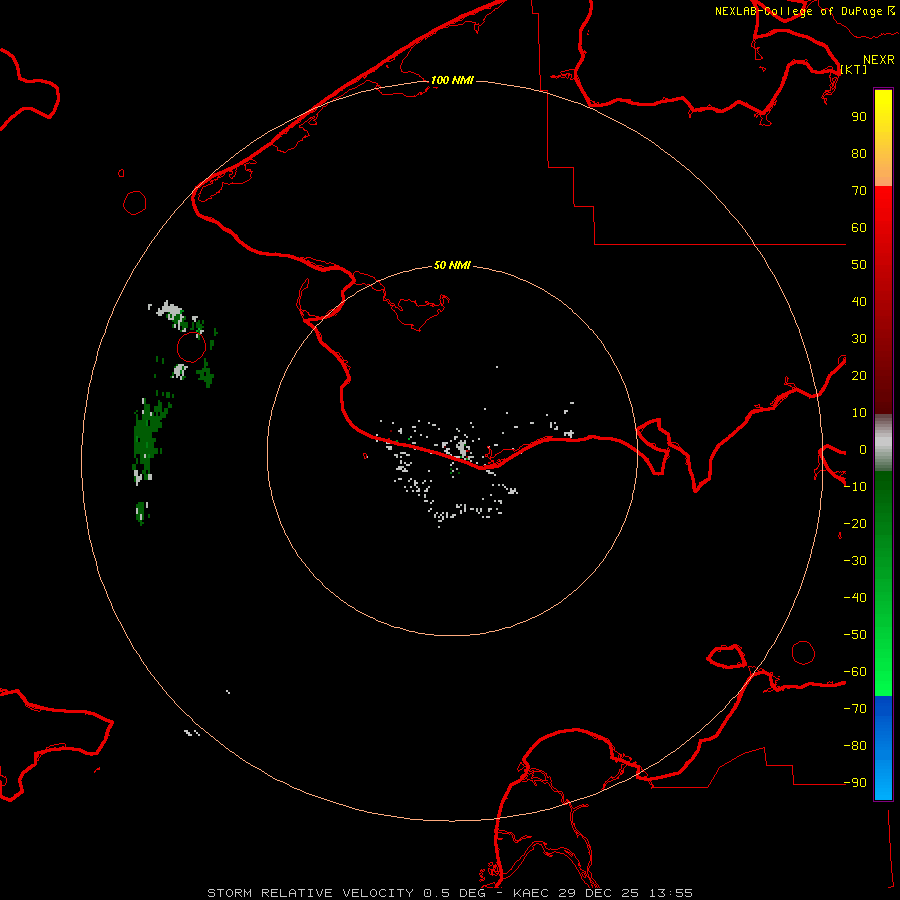The width and height of the screenshot is (900, 900).
Task: Pick the gray zero-velocity color bar segment
Action: pos(883,443)
